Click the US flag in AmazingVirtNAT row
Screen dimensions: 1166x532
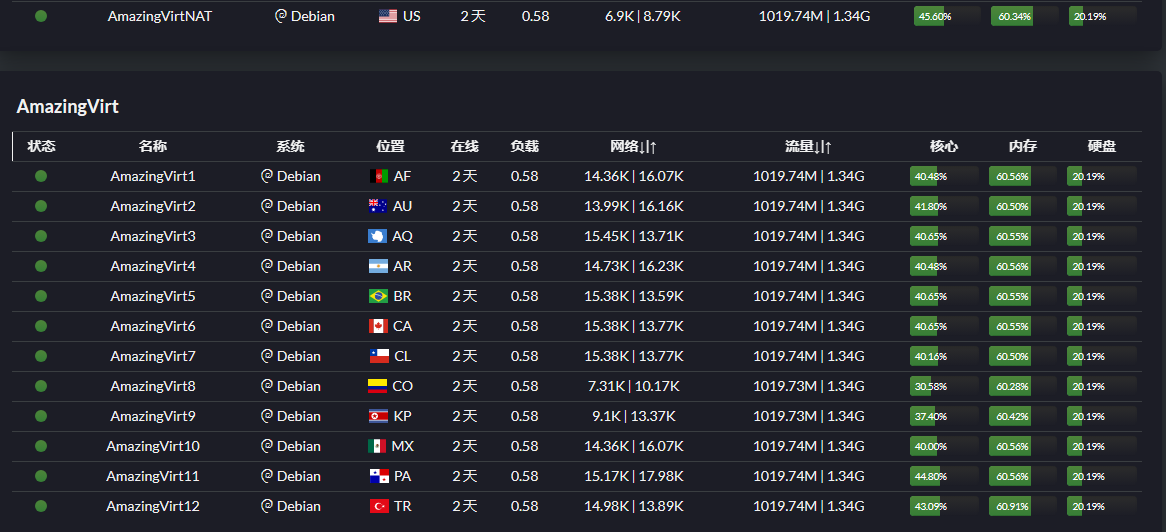coord(388,16)
